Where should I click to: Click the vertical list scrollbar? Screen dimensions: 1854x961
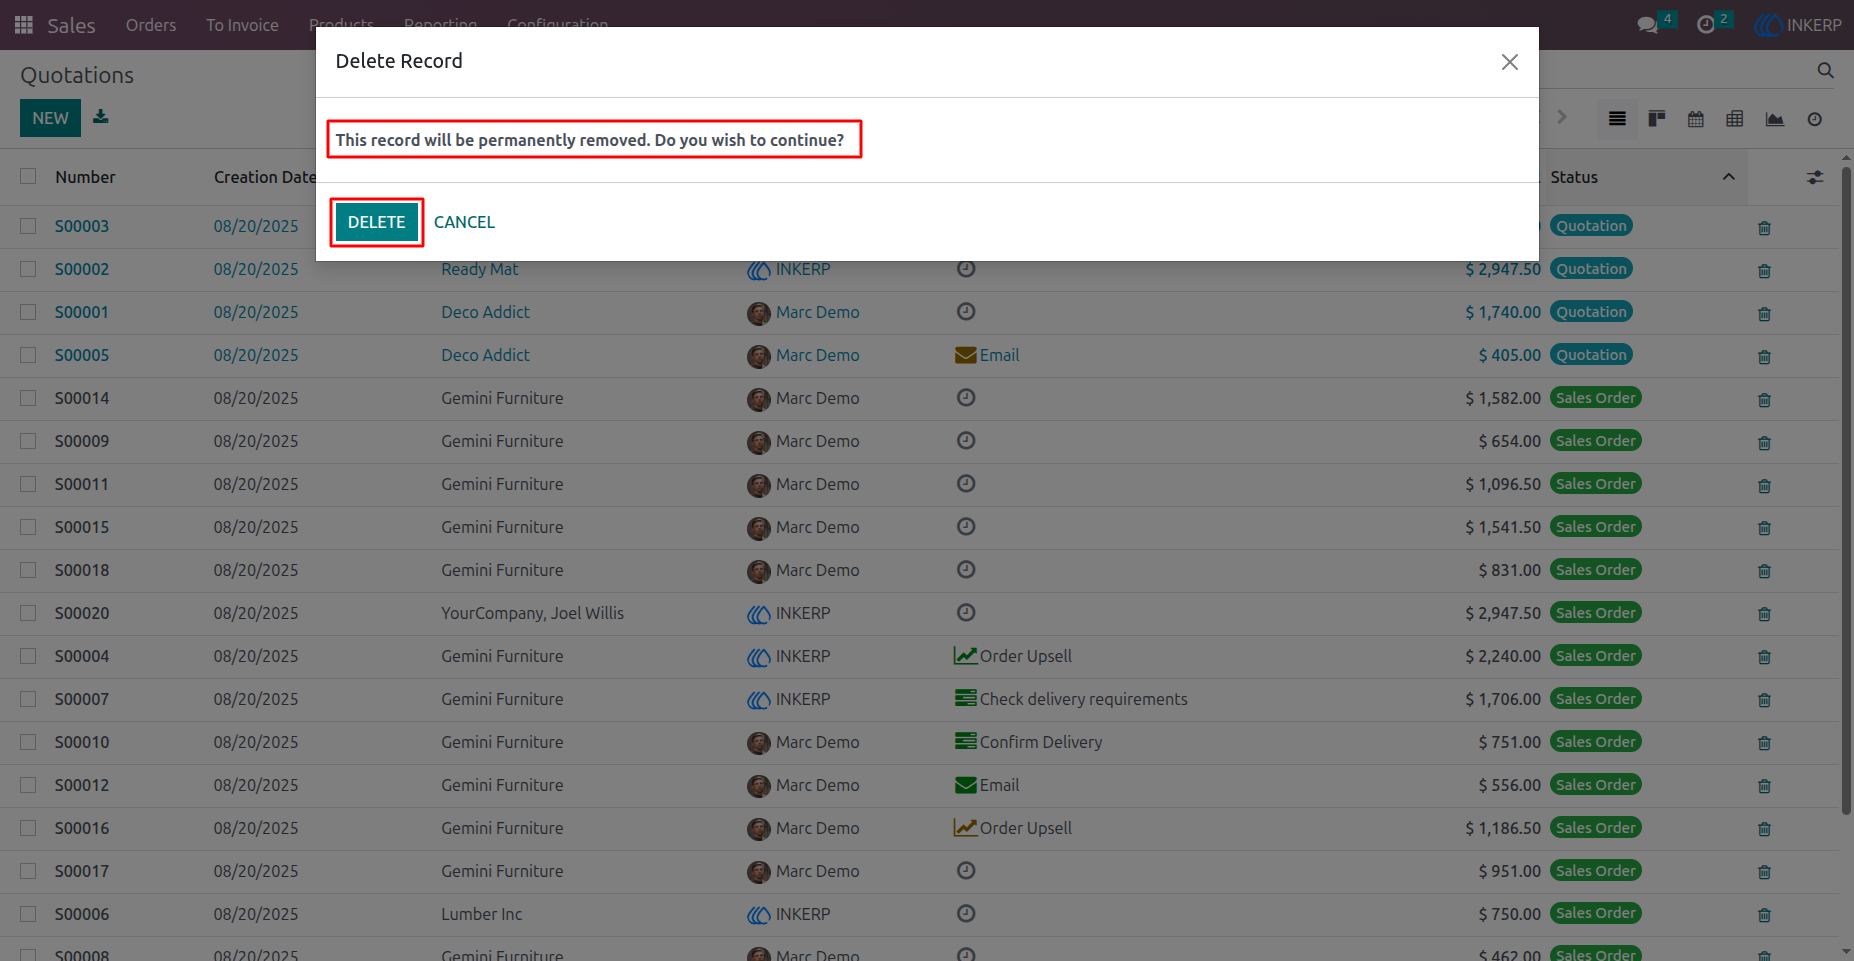pyautogui.click(x=1846, y=490)
